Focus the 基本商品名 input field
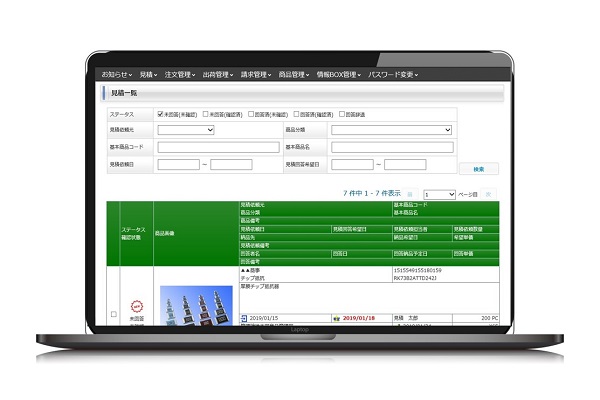Image resolution: width=600 pixels, height=400 pixels. tap(392, 147)
